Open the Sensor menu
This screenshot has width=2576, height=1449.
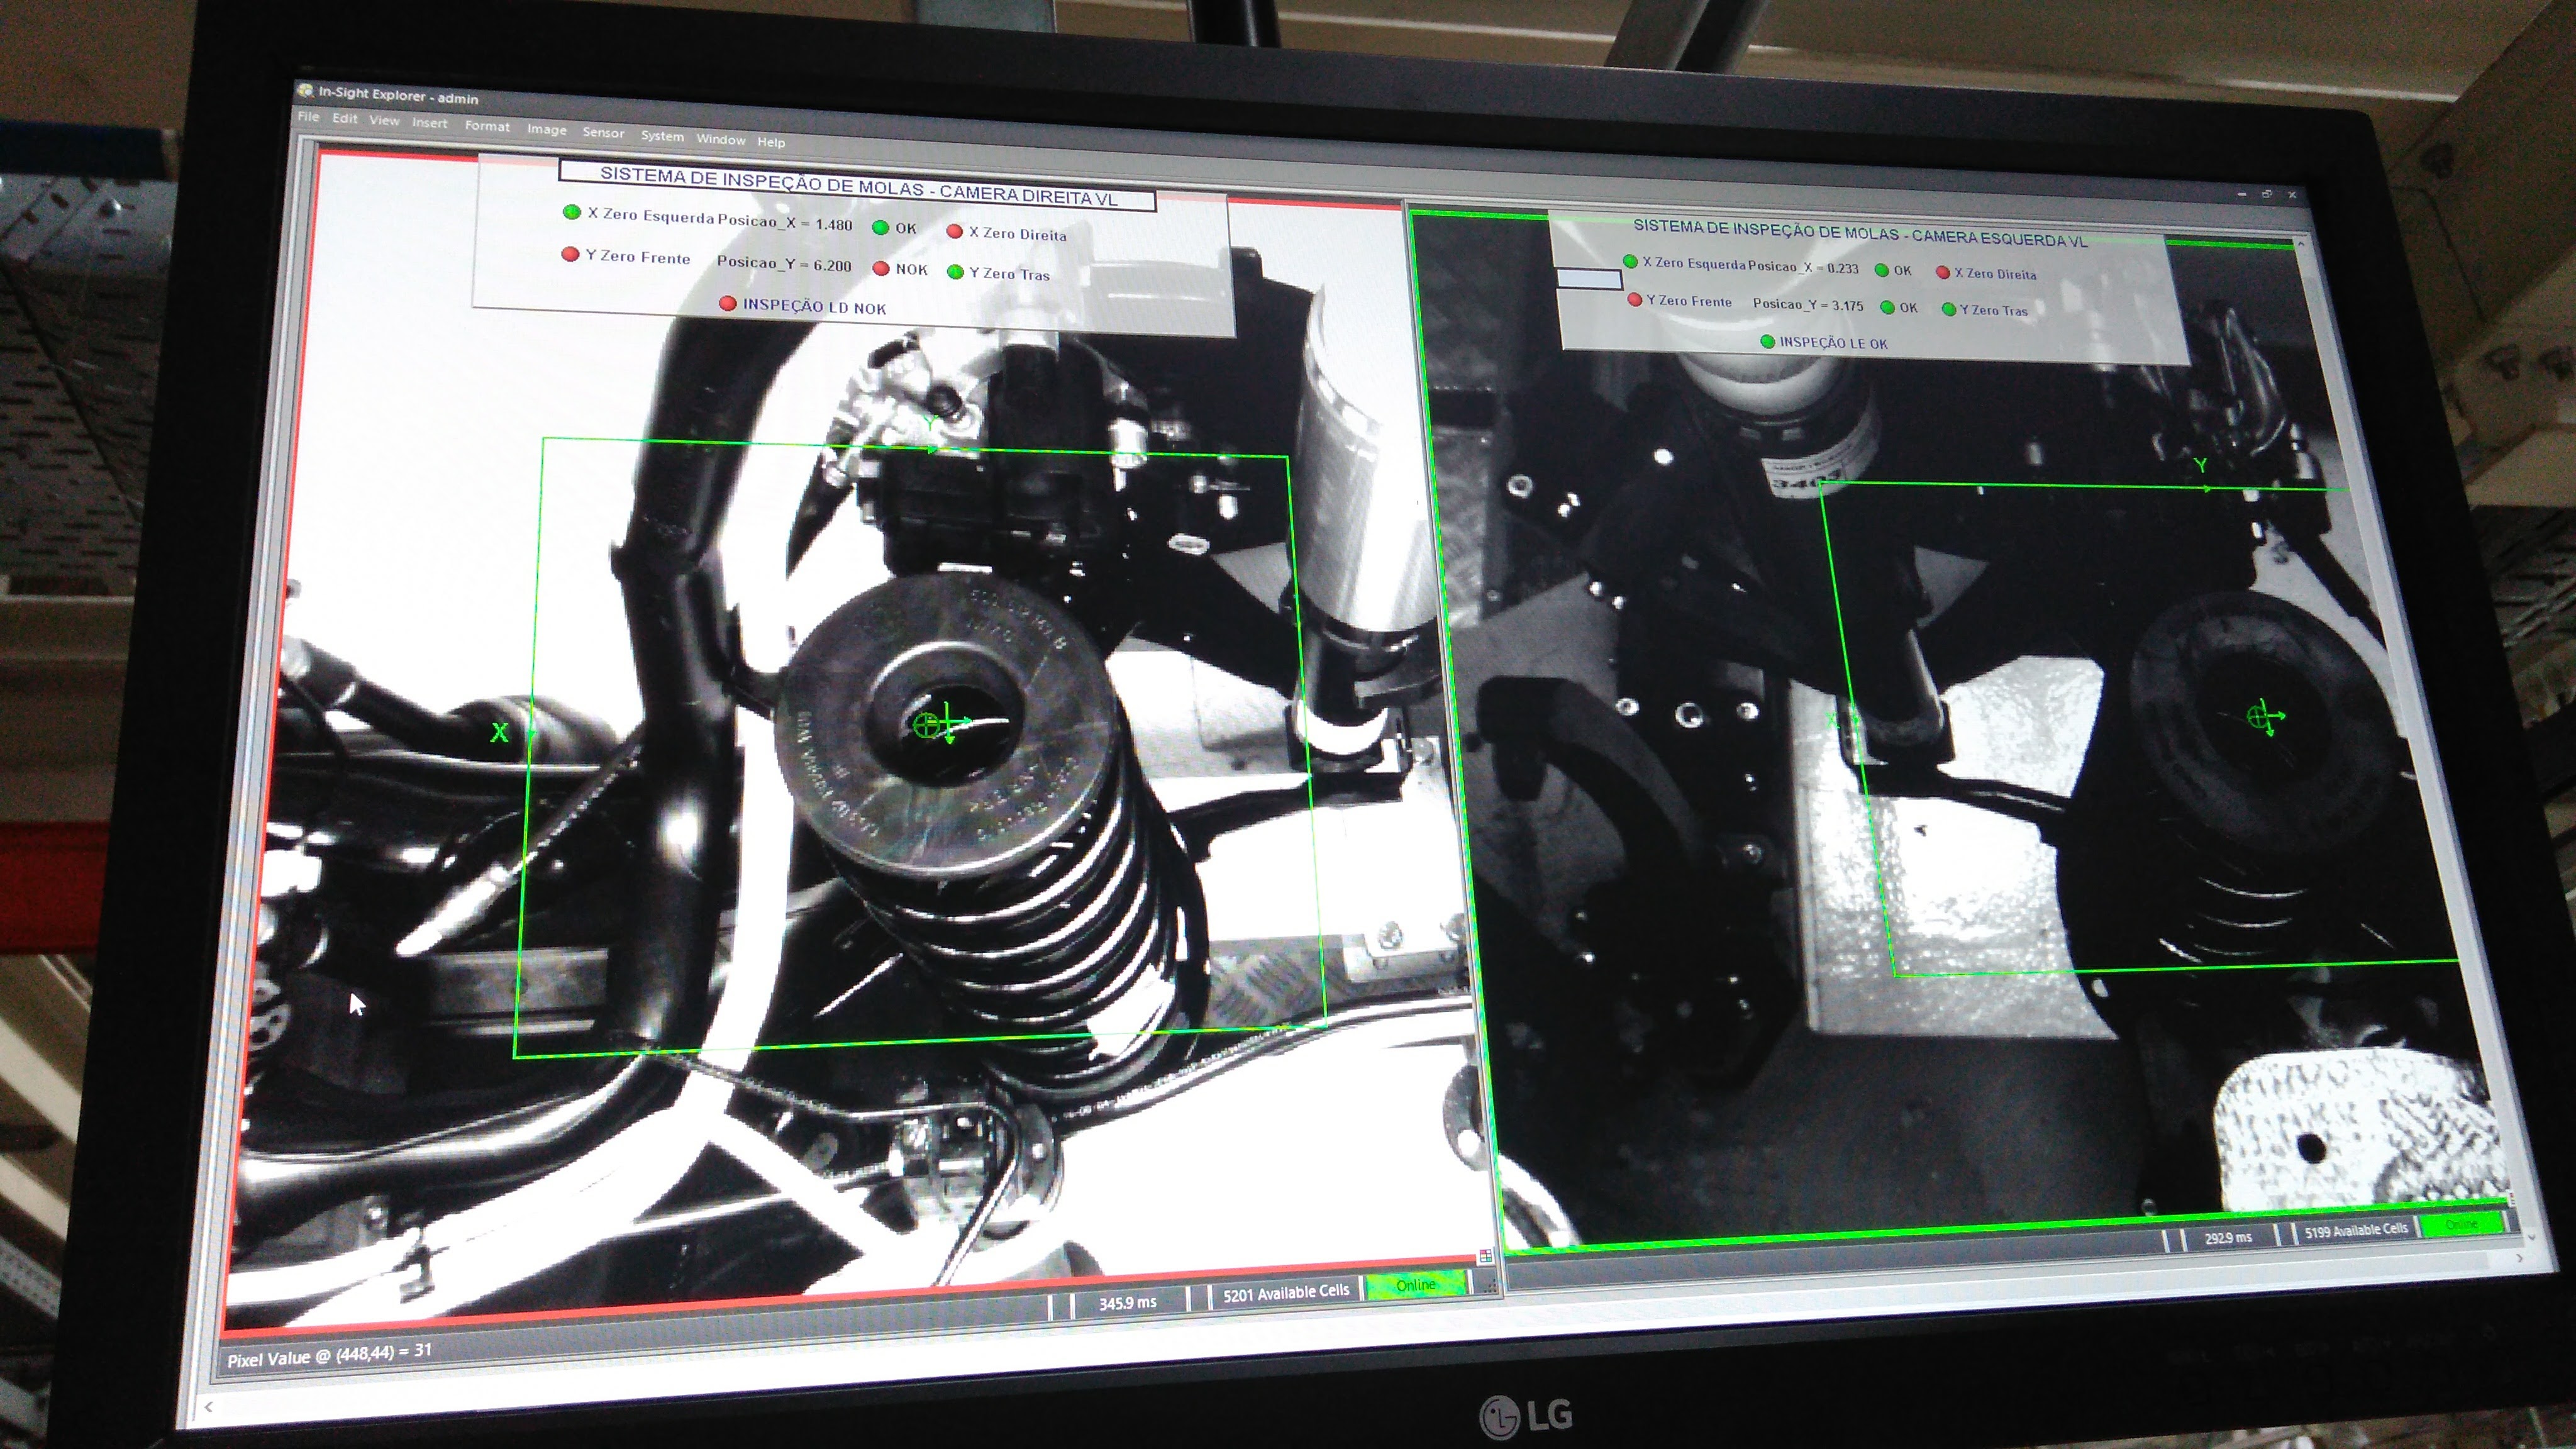coord(603,132)
